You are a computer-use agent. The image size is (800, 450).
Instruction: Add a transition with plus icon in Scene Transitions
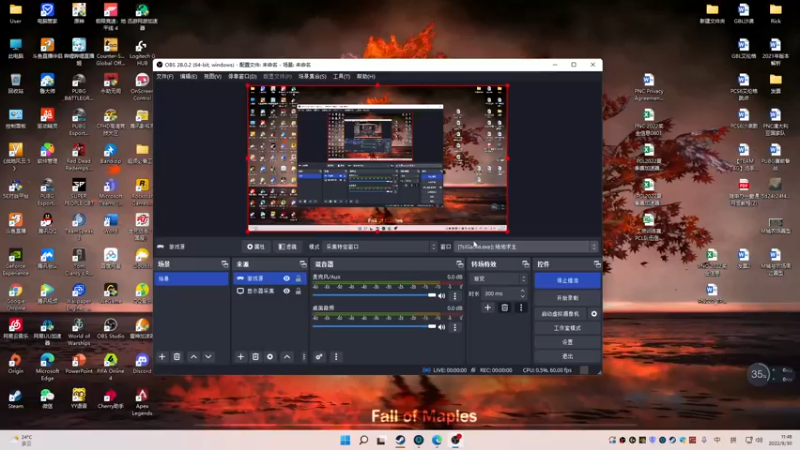pos(488,308)
